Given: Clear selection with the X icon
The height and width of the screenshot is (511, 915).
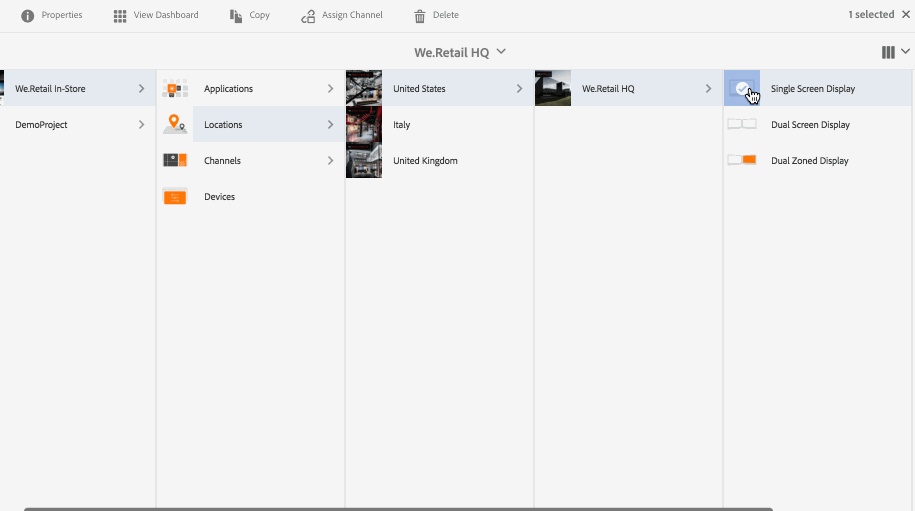Looking at the screenshot, I should pyautogui.click(x=906, y=15).
